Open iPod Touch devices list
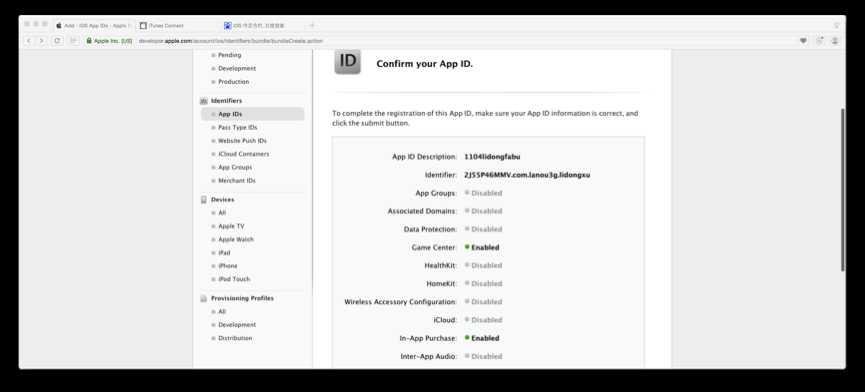Screen dimensions: 865x392 234,279
